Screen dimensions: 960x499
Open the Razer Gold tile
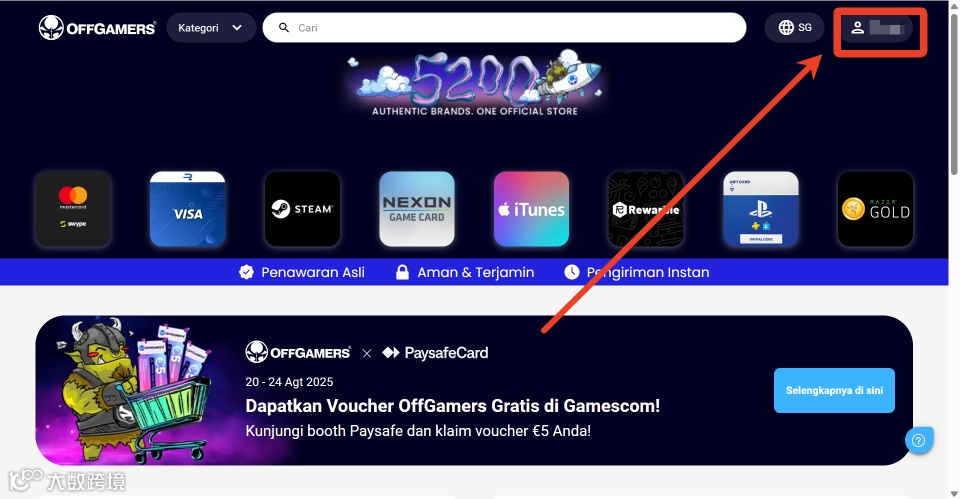point(876,209)
